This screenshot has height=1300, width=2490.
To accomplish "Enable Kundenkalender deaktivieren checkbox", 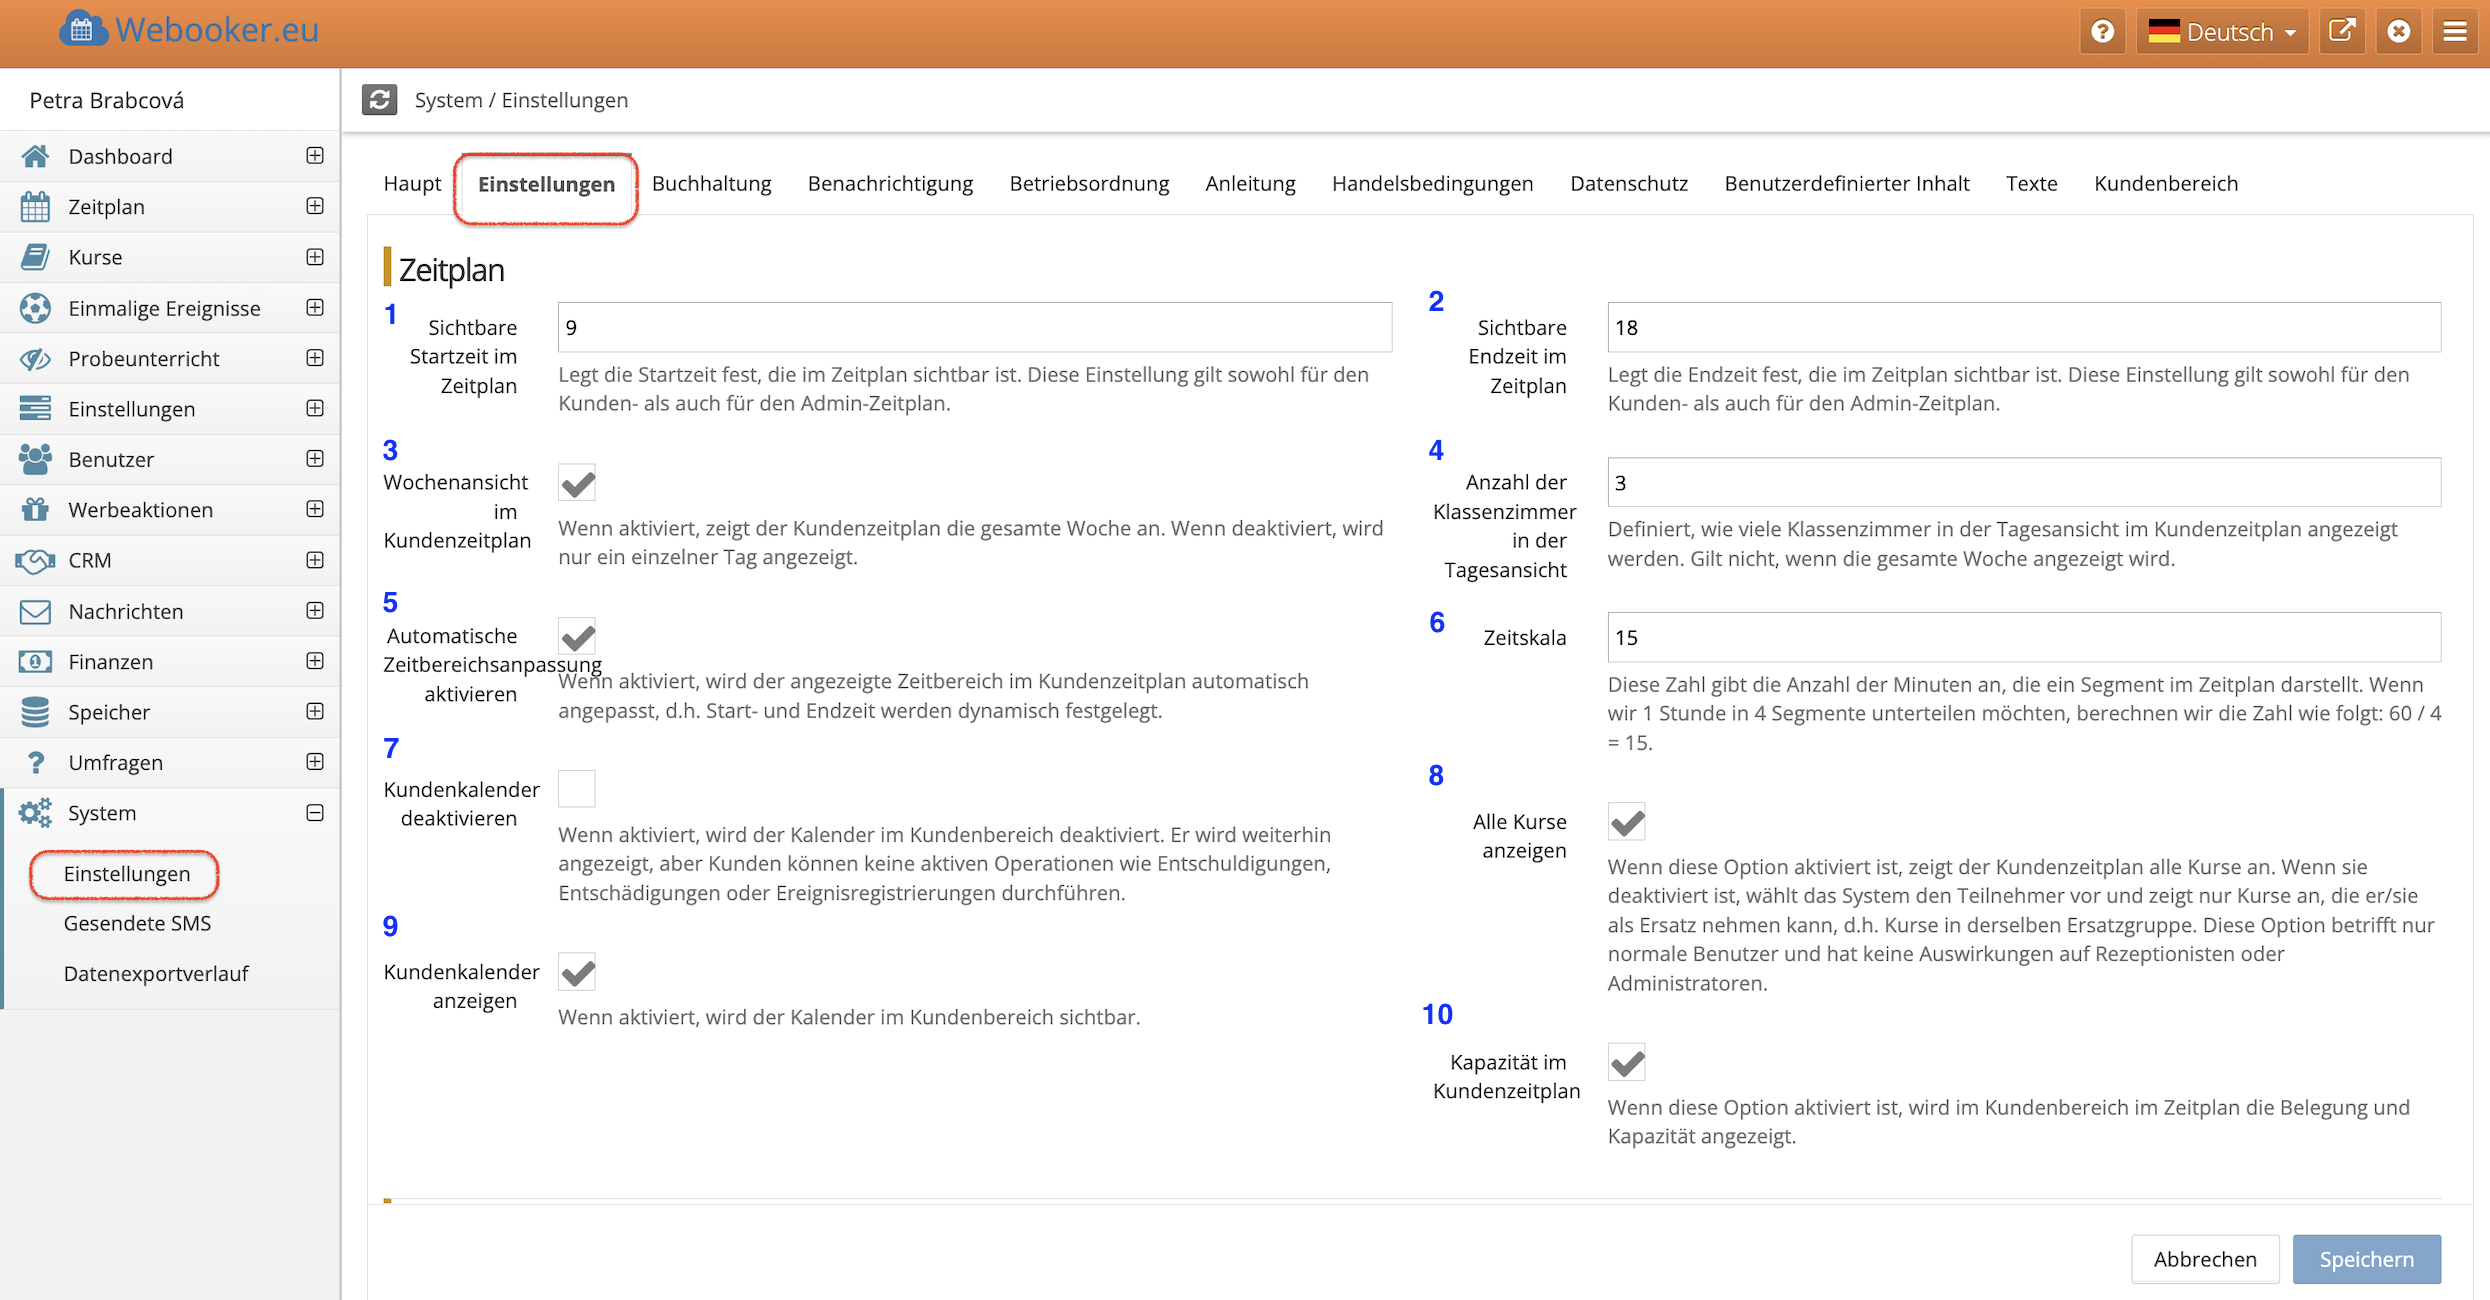I will click(577, 789).
